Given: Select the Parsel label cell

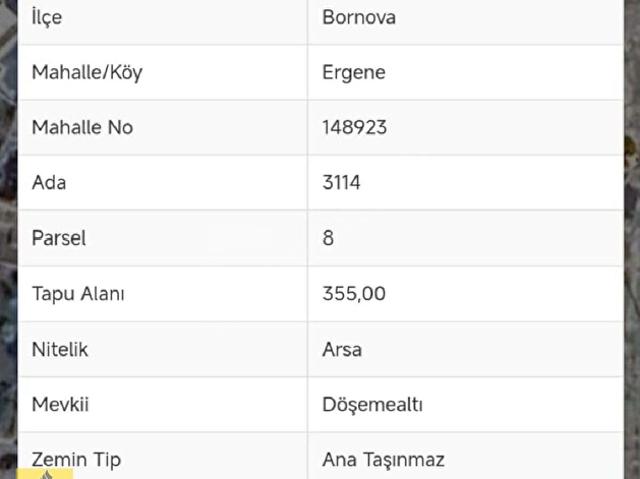Looking at the screenshot, I should [59, 238].
